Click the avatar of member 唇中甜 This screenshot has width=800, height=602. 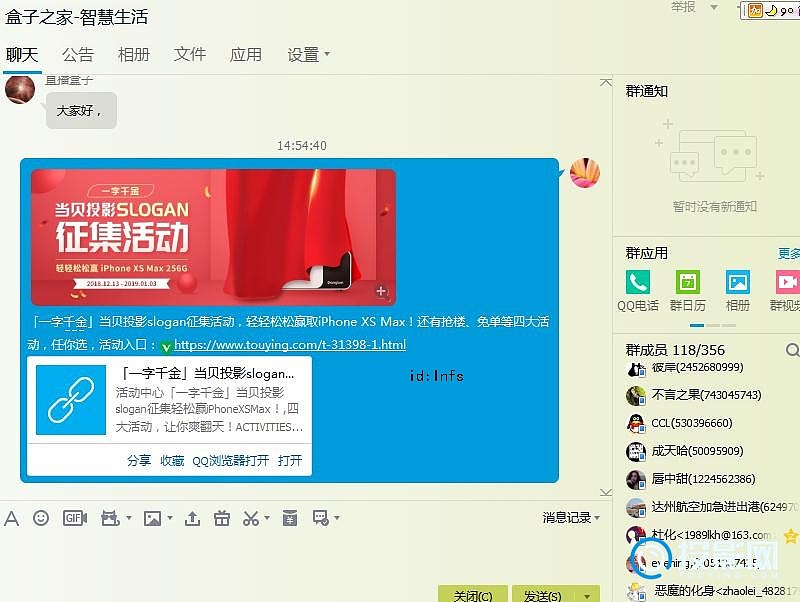pos(636,480)
